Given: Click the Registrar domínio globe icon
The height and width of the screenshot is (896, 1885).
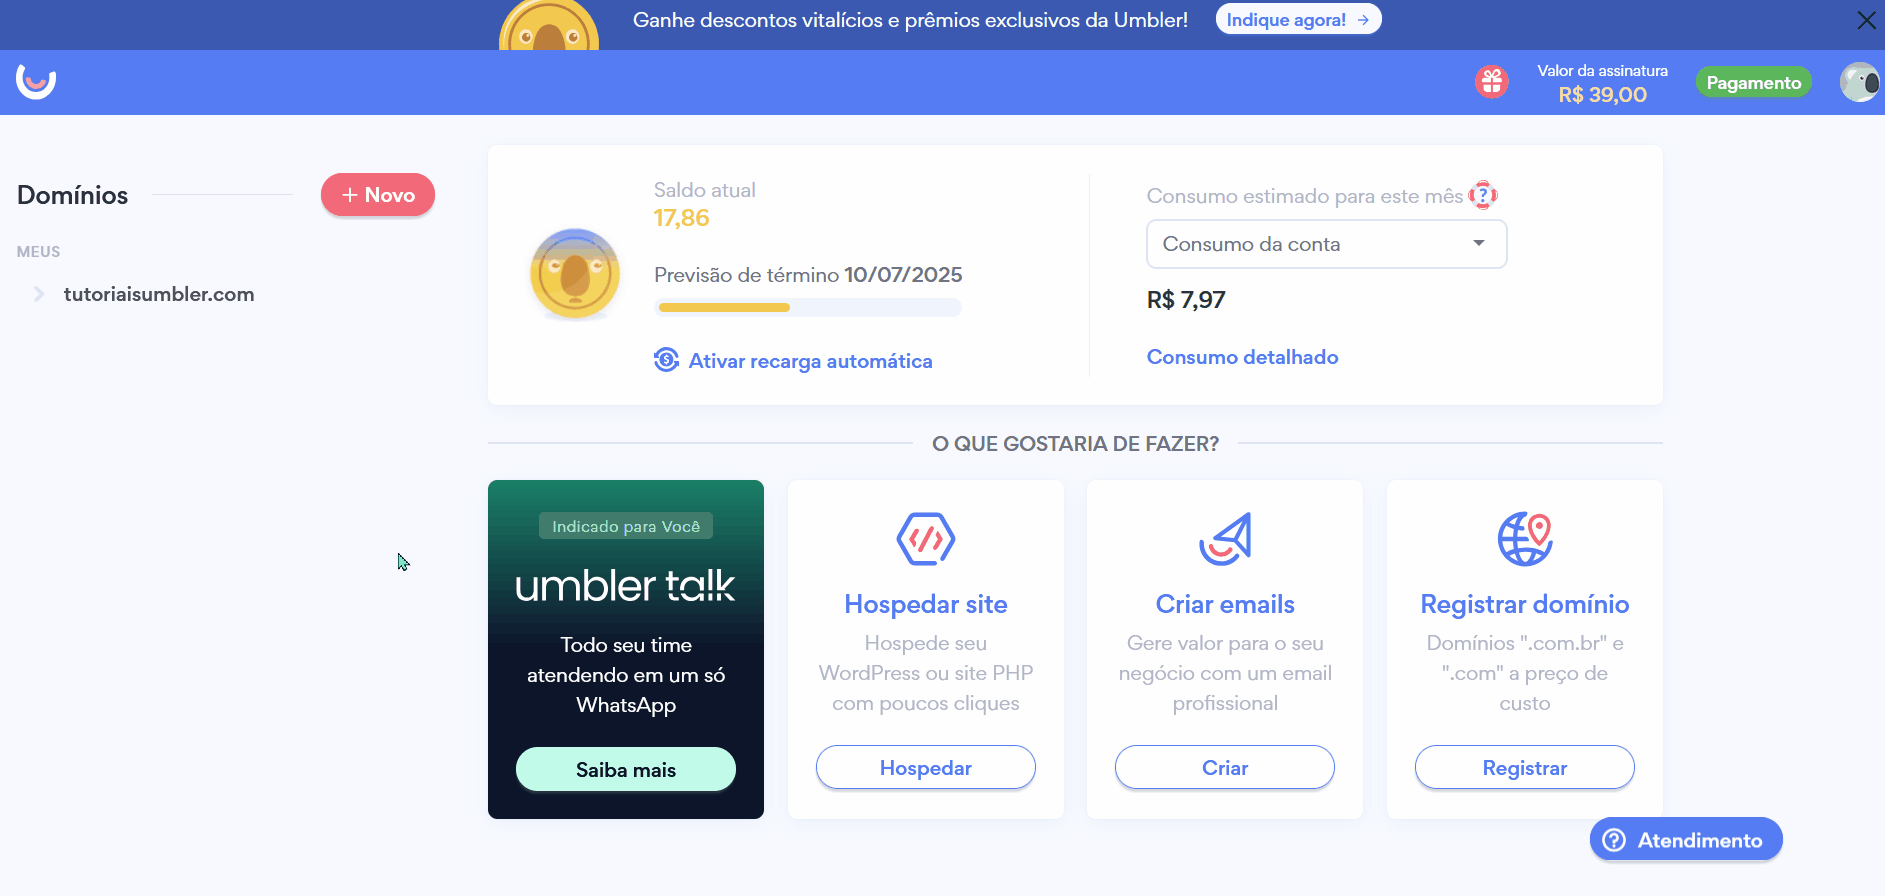Looking at the screenshot, I should (1525, 539).
